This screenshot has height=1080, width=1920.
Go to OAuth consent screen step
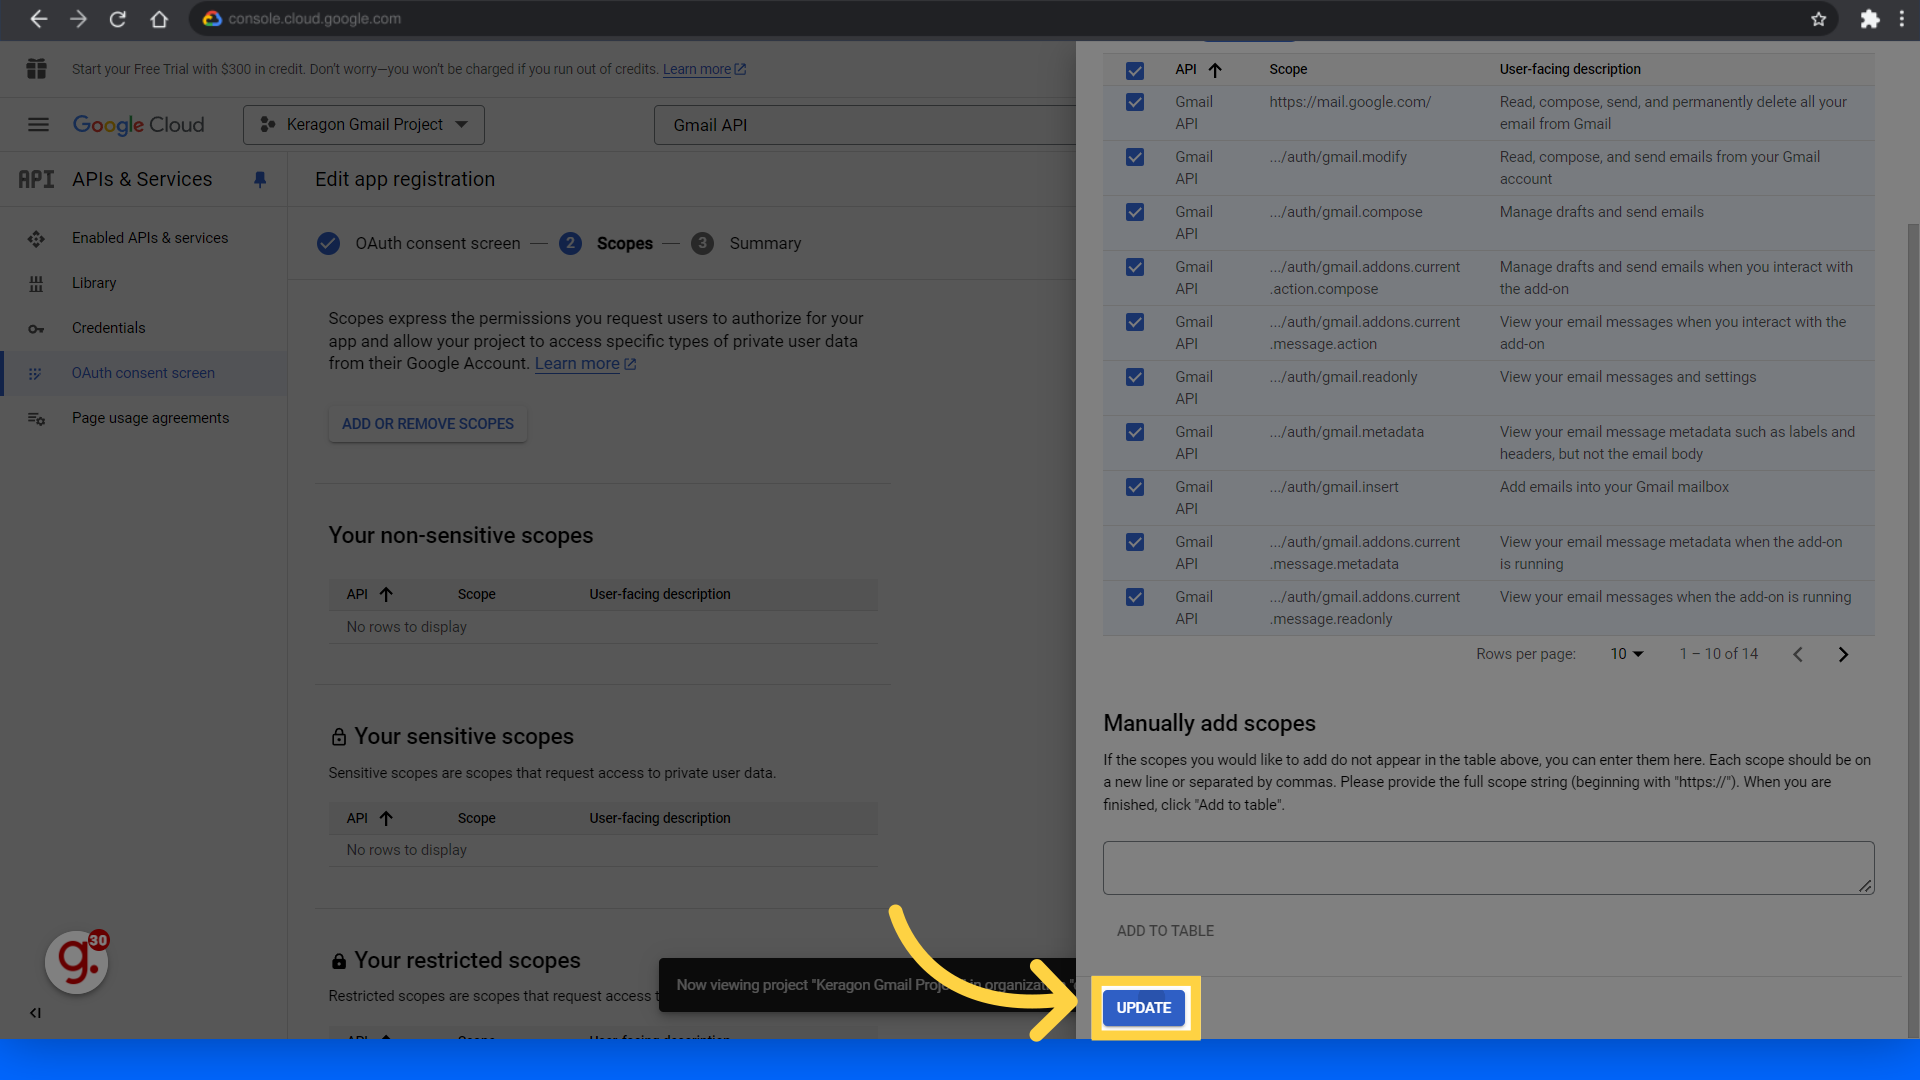(x=418, y=244)
